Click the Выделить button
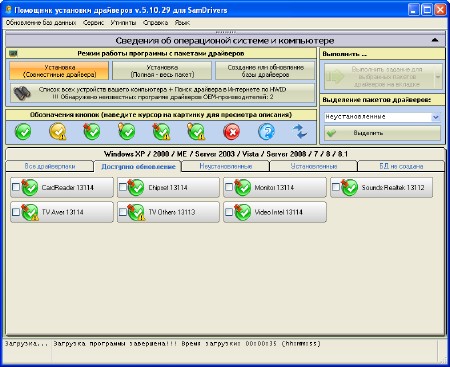This screenshot has width=450, height=367. 382,133
